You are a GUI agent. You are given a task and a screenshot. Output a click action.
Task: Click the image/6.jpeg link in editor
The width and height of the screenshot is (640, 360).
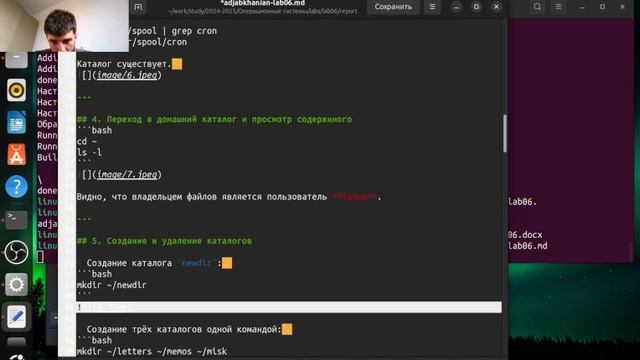point(127,75)
